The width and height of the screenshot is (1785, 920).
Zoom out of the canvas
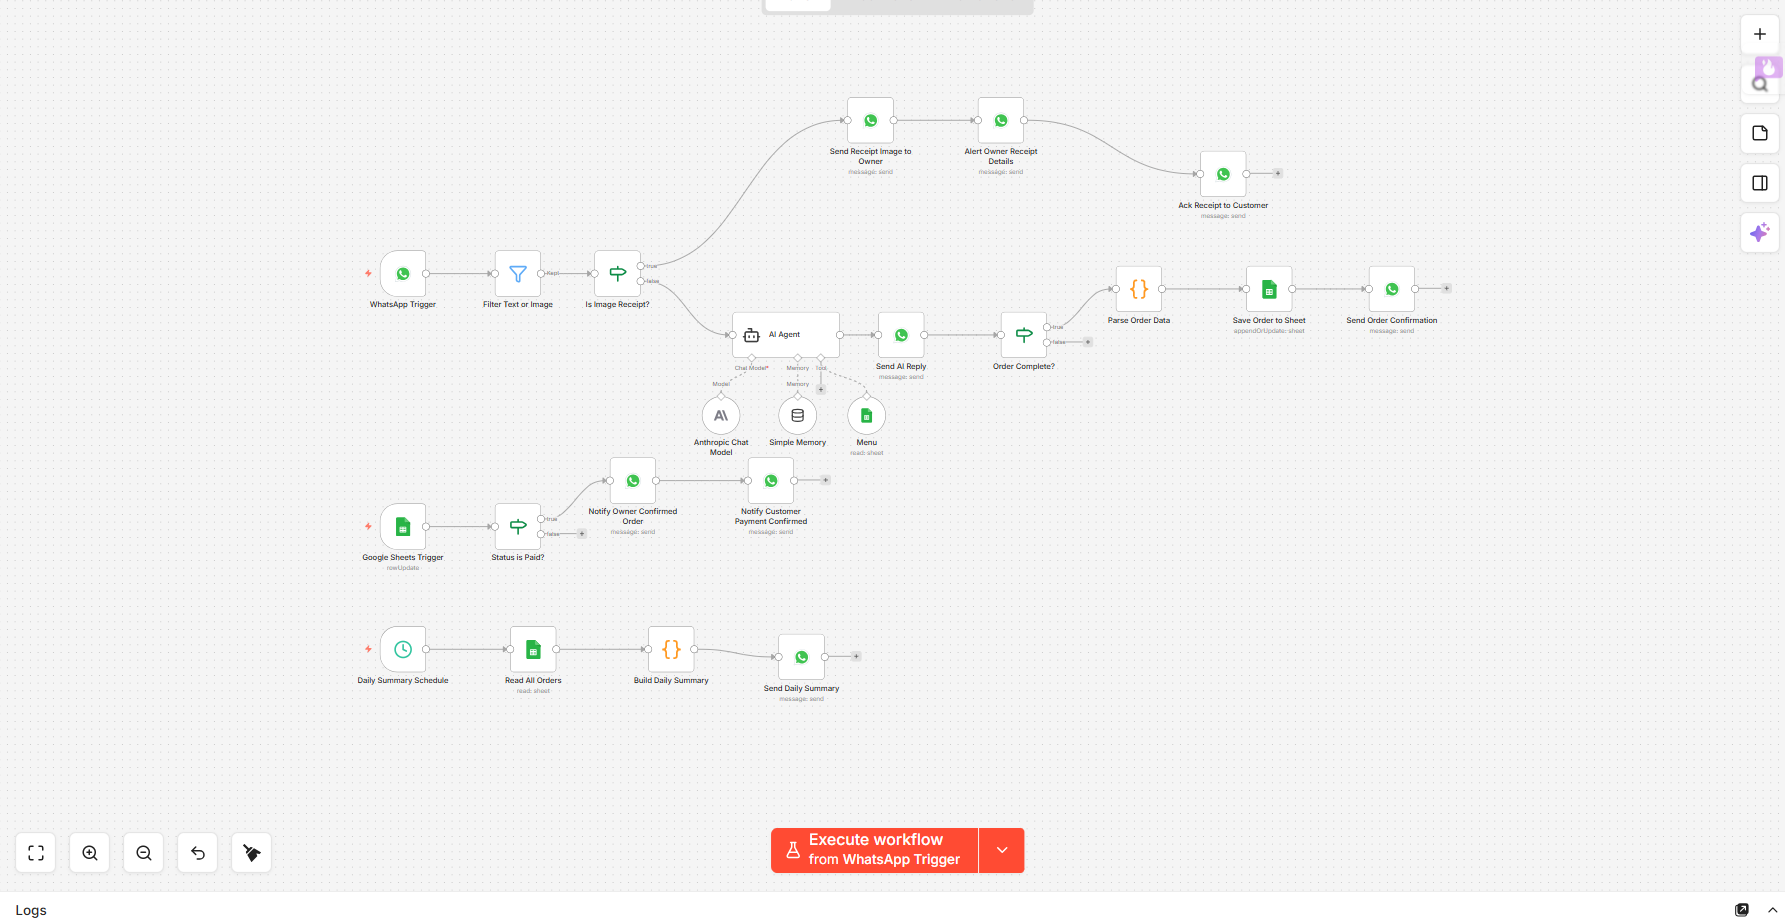point(144,853)
